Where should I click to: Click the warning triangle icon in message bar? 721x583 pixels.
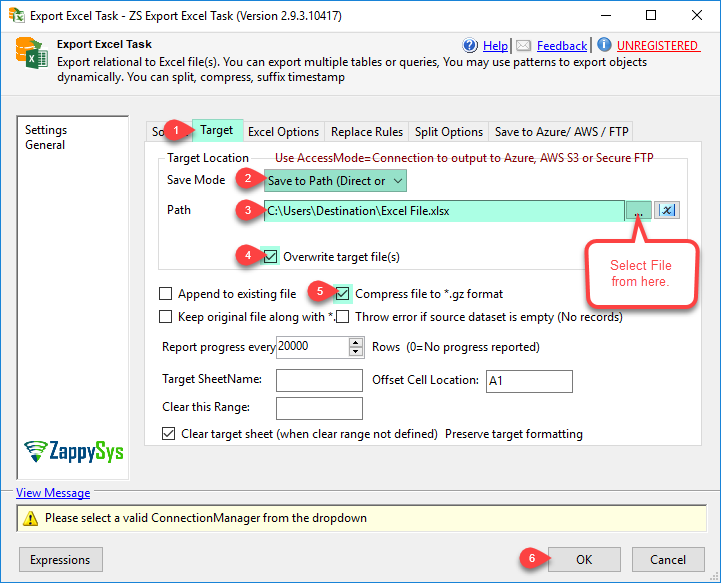coord(30,518)
